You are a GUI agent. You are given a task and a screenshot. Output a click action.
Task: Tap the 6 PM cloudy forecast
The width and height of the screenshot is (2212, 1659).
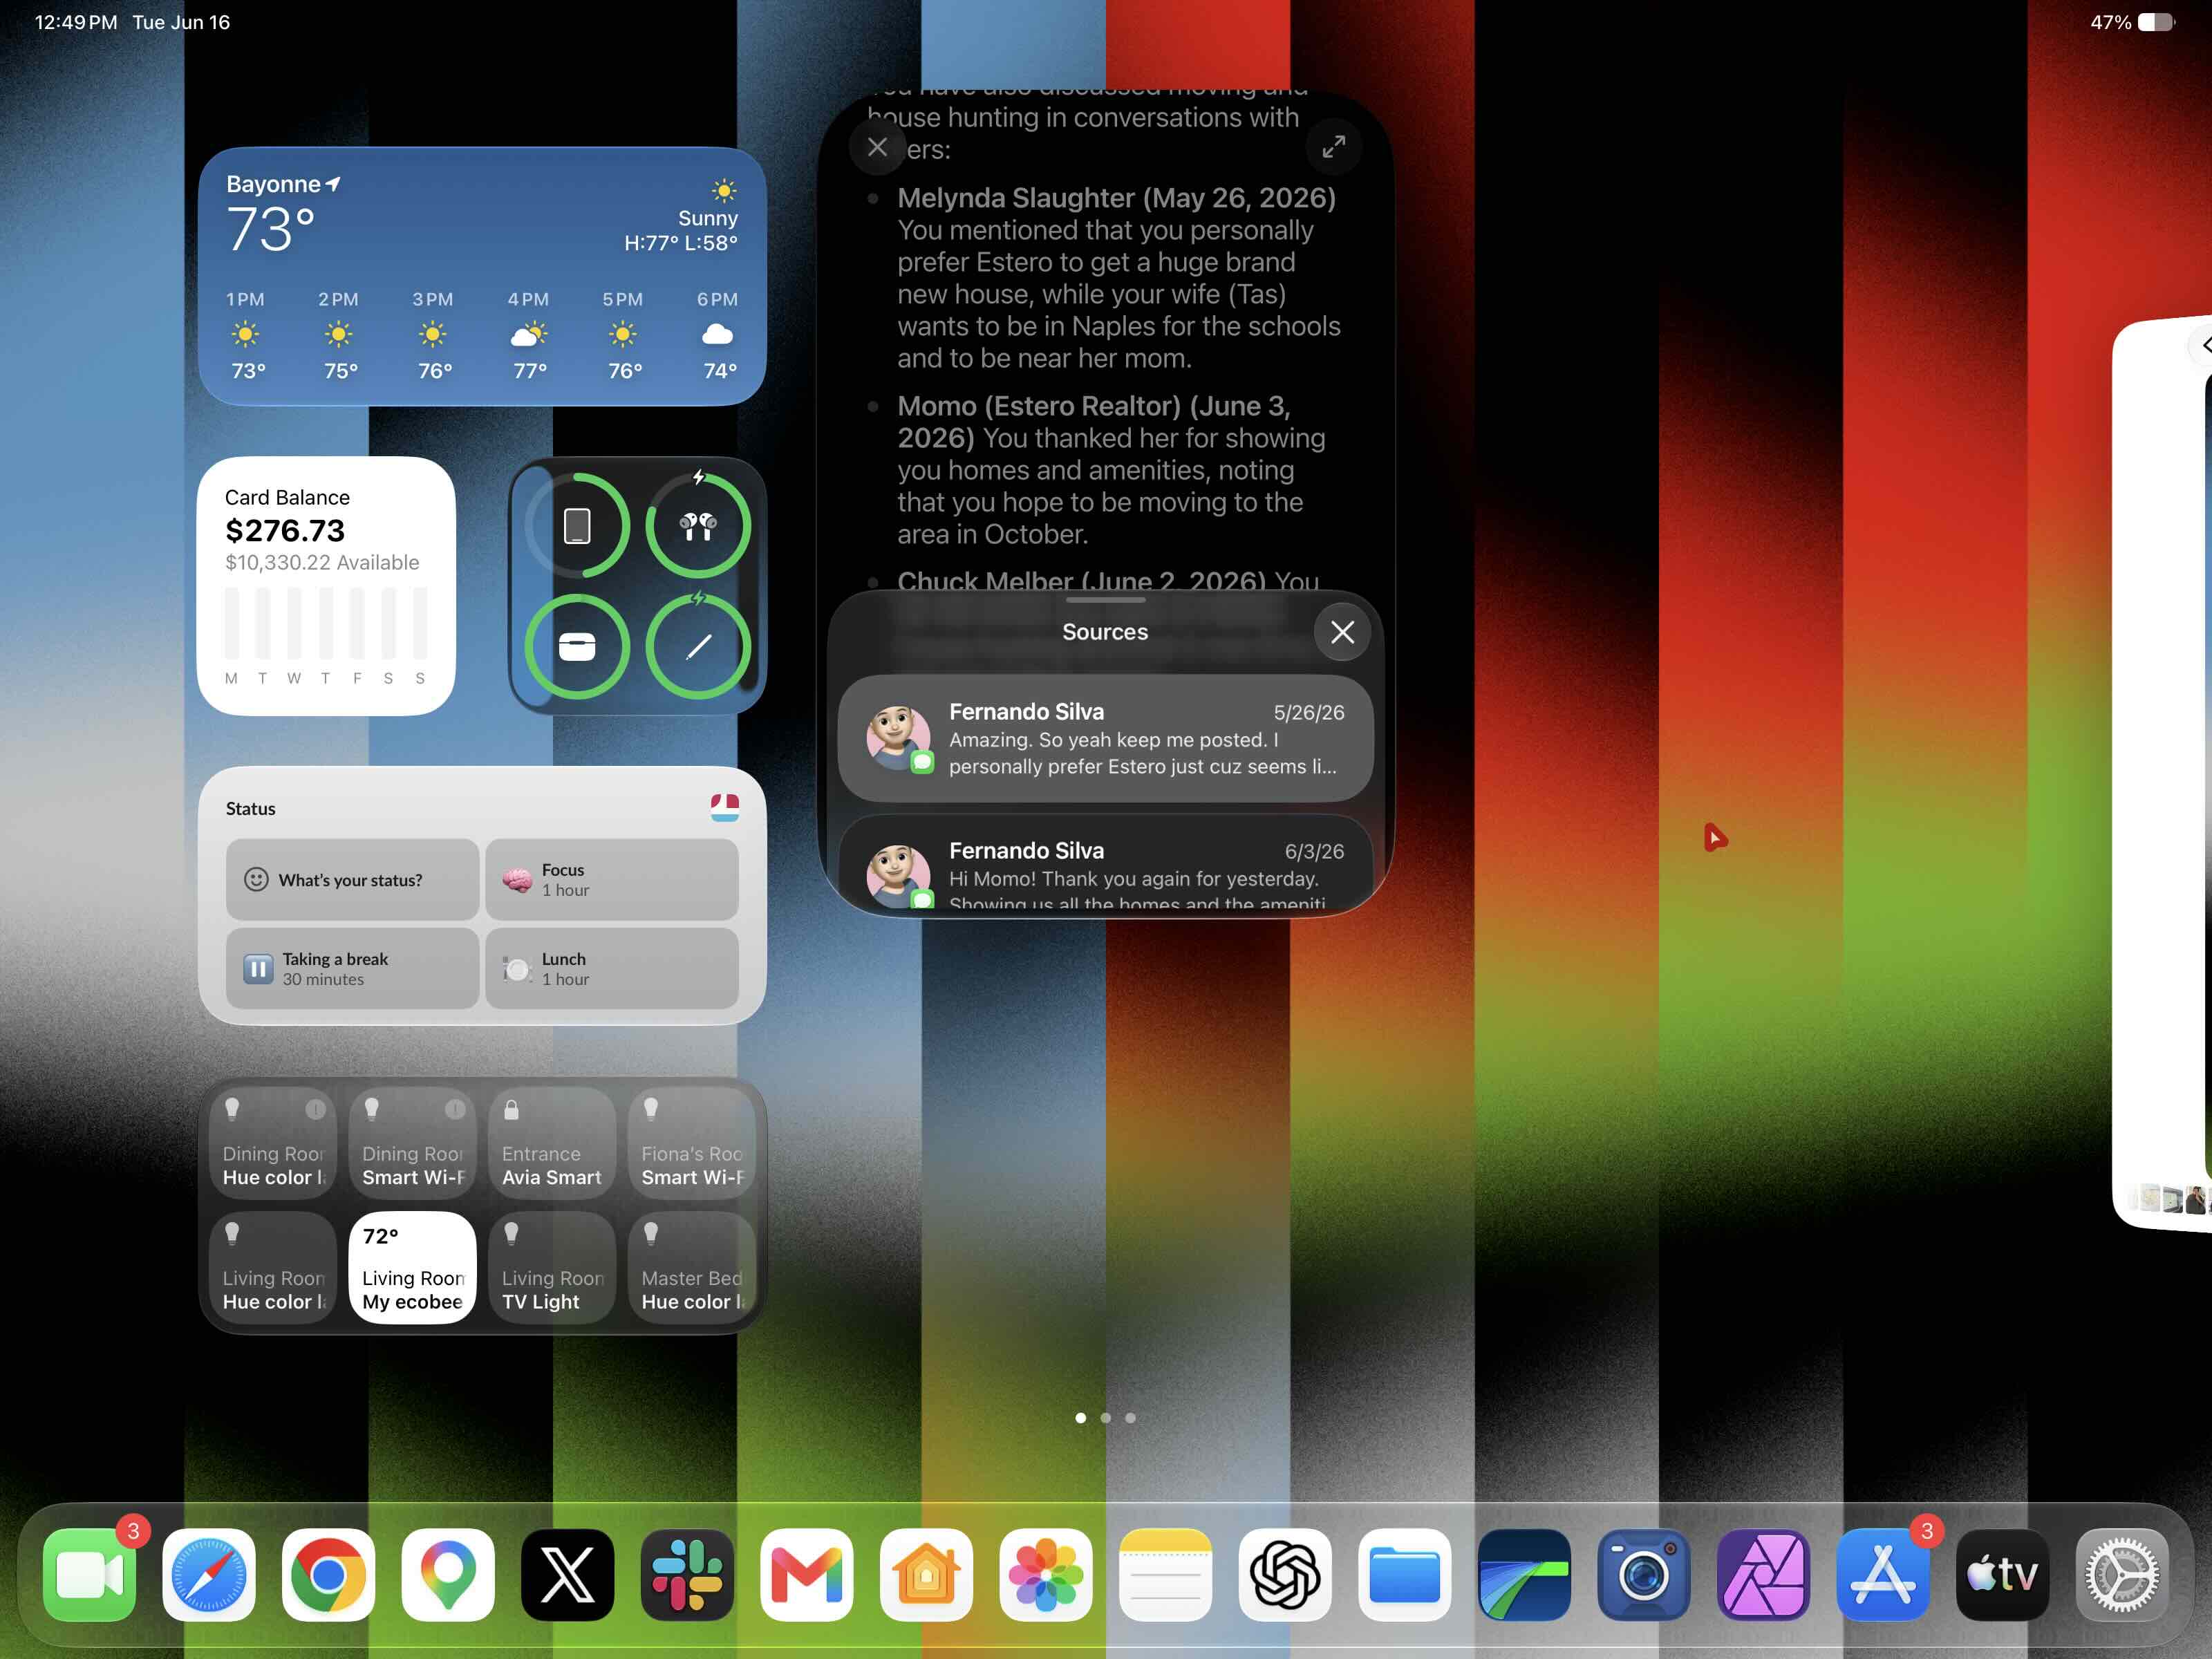click(717, 335)
